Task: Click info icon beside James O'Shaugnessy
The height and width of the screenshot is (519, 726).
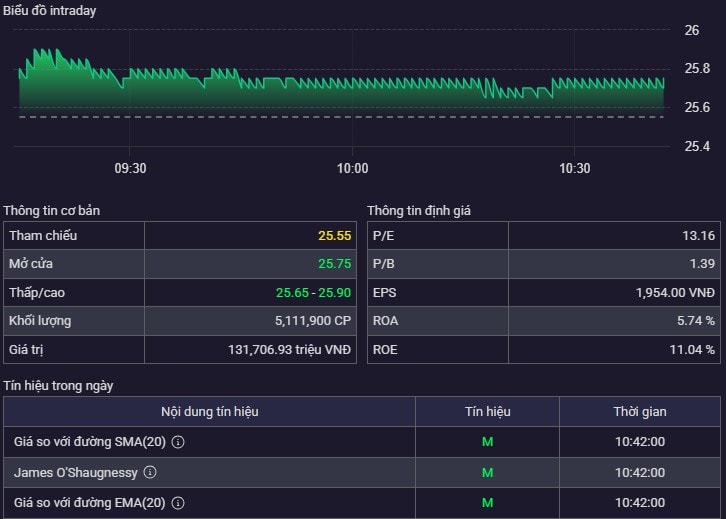Action: point(150,472)
